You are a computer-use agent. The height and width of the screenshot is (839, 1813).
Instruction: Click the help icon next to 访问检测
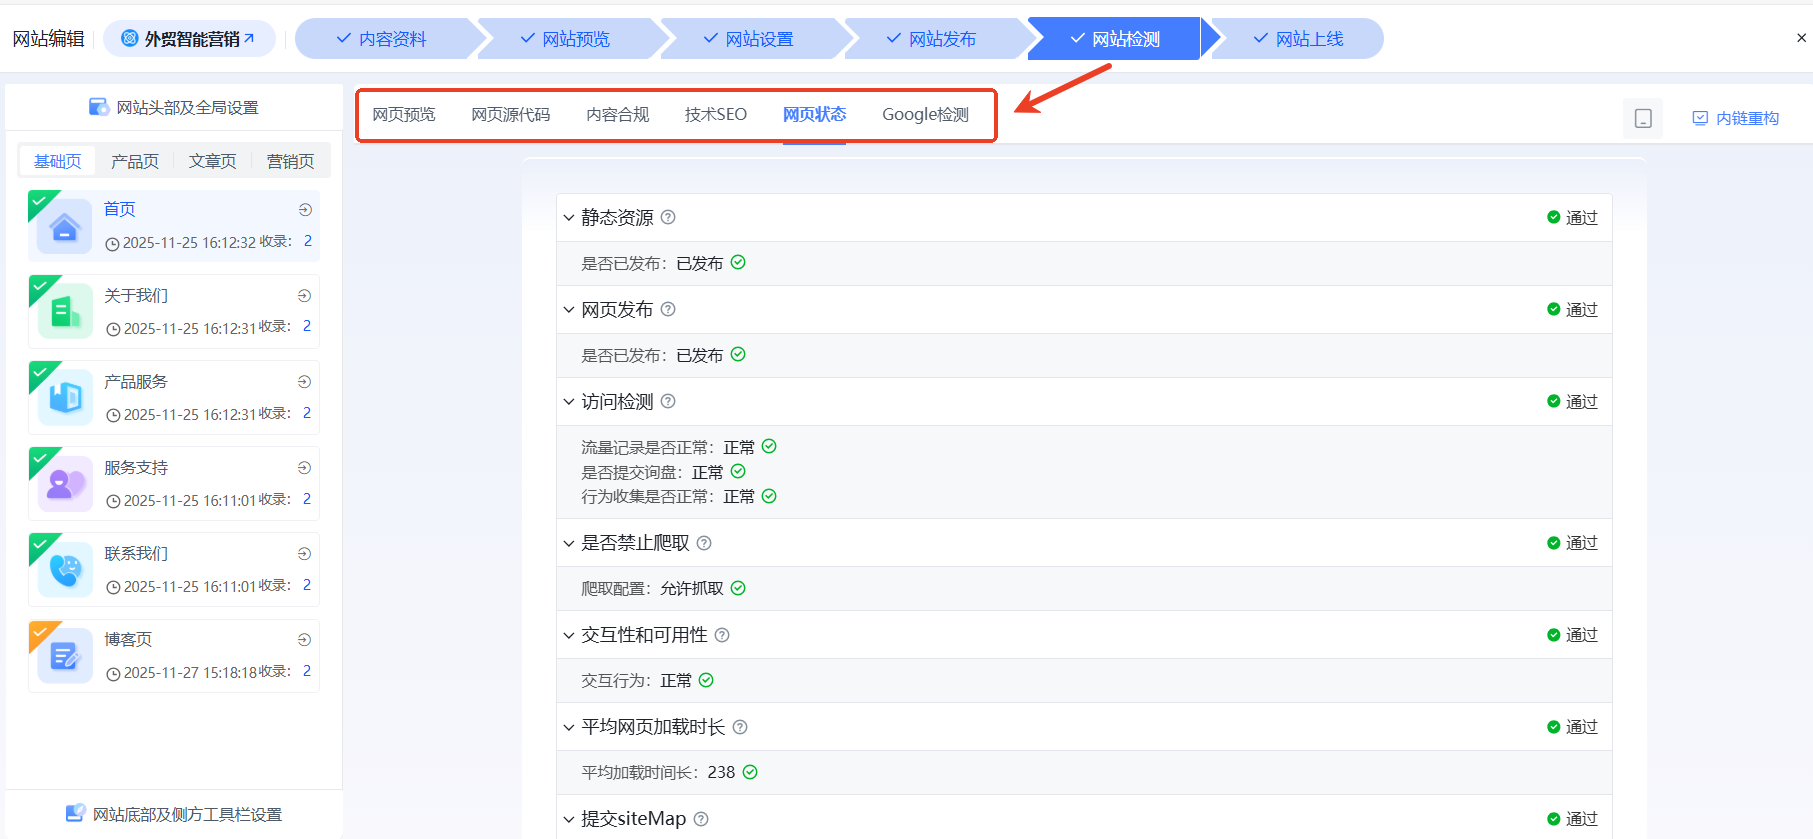[668, 401]
